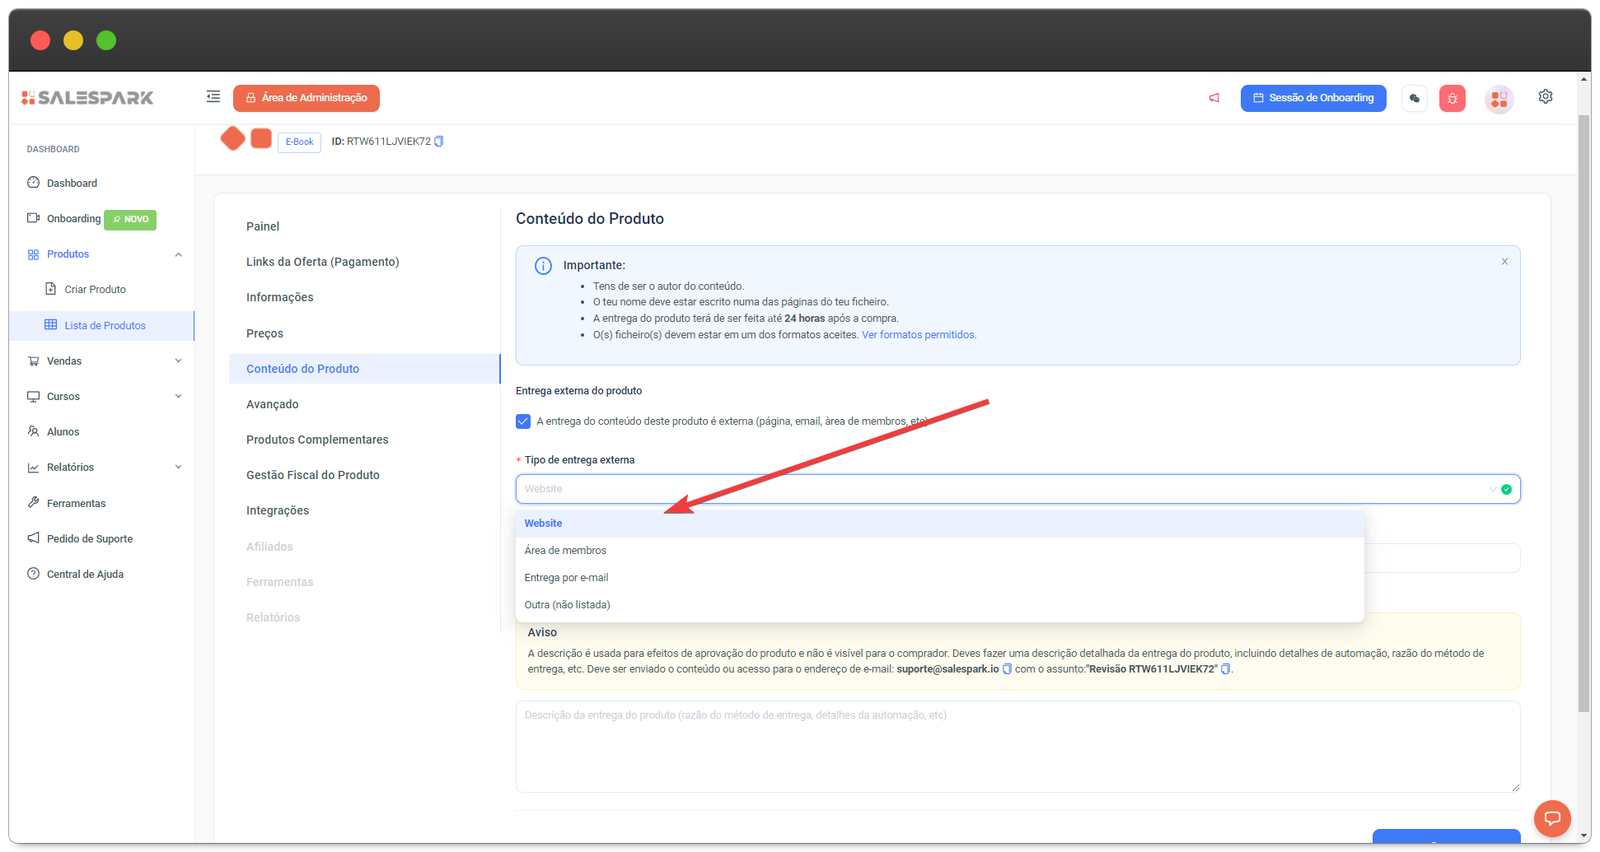
Task: Open the chat bubbles icon in header
Action: click(x=1414, y=98)
